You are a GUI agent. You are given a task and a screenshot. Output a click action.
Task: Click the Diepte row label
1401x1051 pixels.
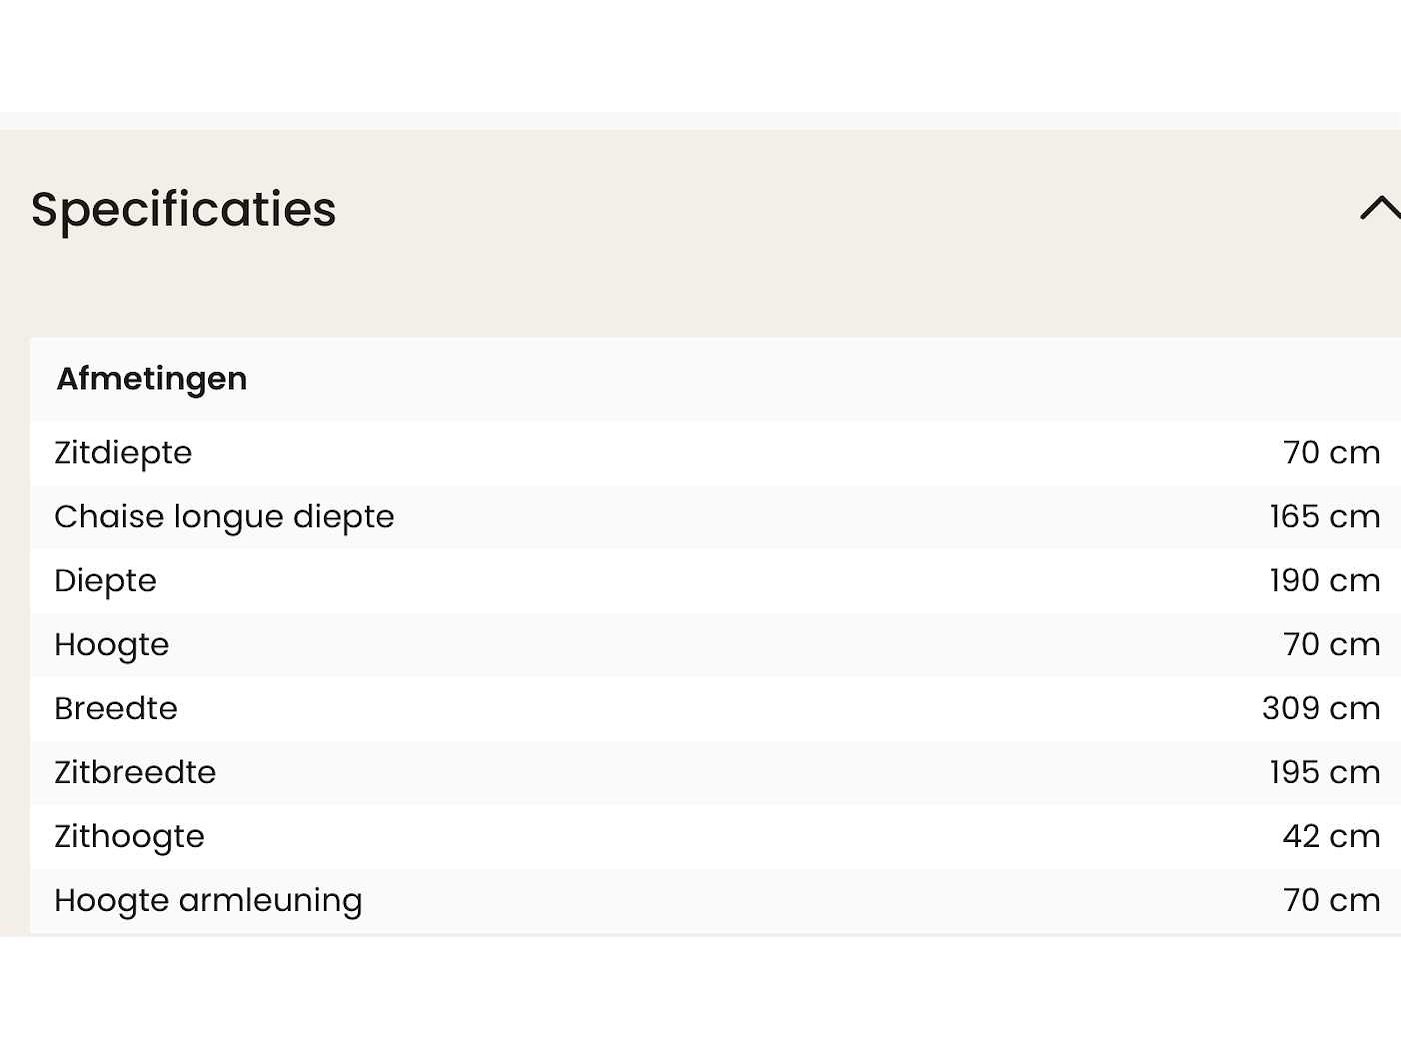pos(105,581)
